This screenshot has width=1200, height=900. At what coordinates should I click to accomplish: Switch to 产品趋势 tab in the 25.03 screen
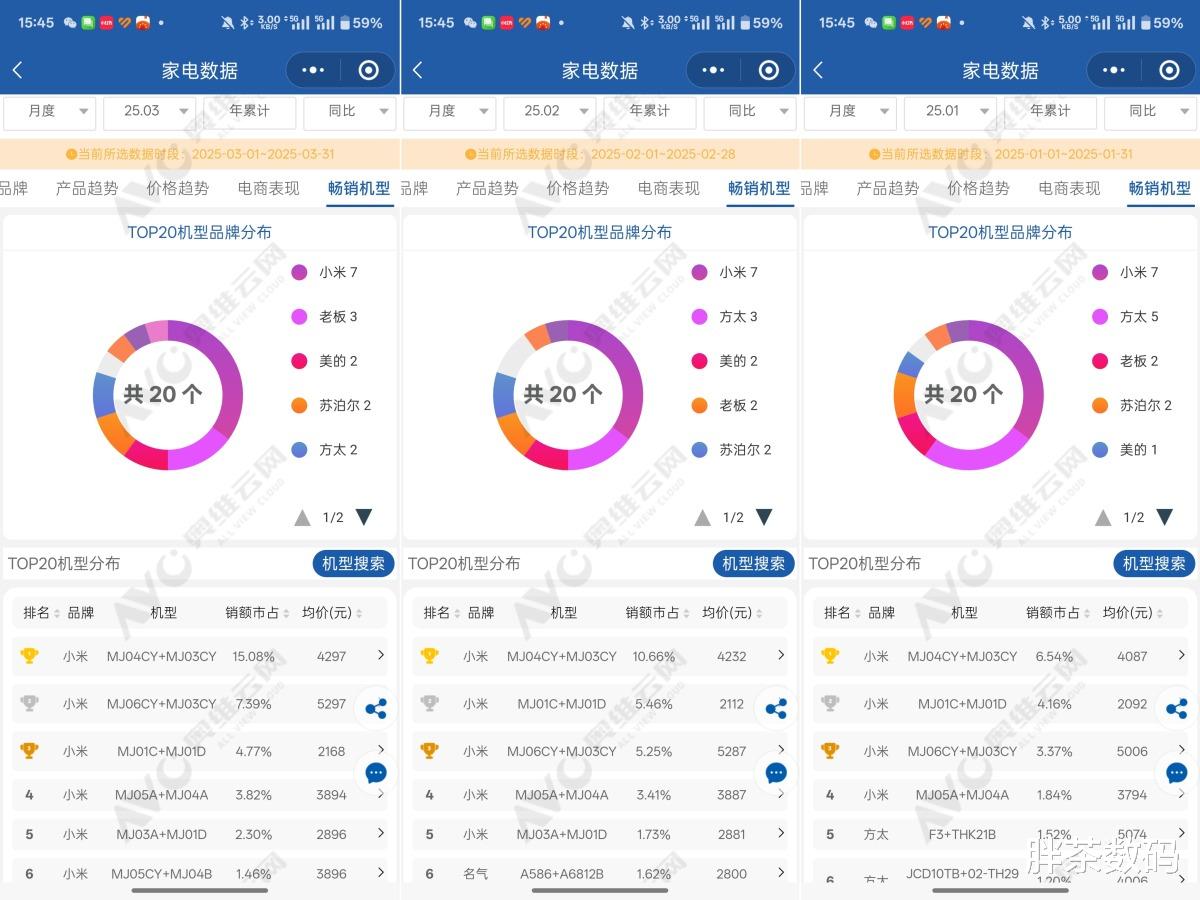[87, 188]
